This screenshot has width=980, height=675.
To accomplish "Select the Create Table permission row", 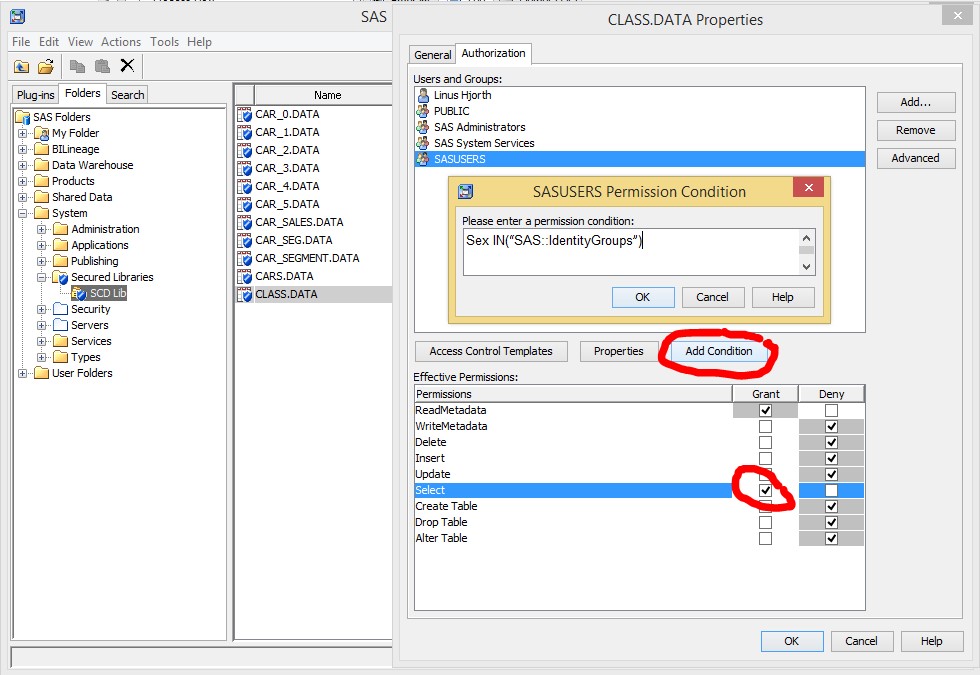I will pos(639,506).
